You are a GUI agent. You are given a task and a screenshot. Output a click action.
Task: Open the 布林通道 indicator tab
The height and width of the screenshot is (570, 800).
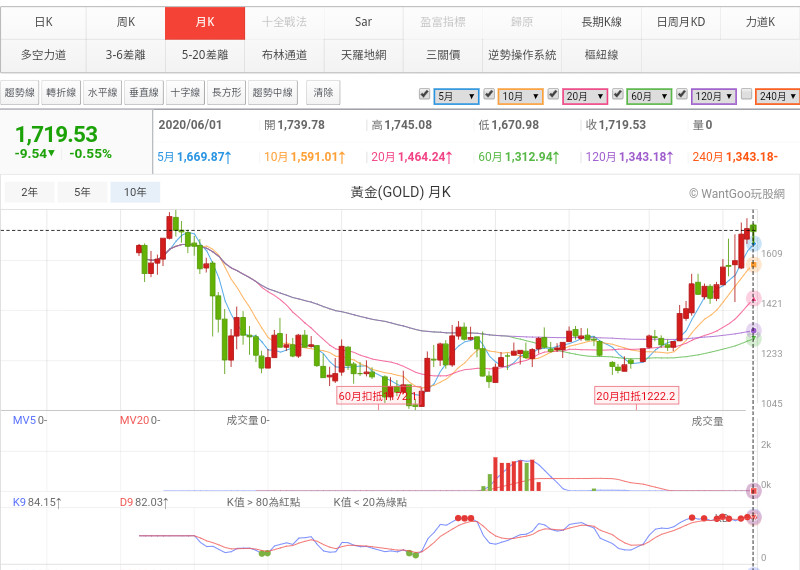[284, 55]
